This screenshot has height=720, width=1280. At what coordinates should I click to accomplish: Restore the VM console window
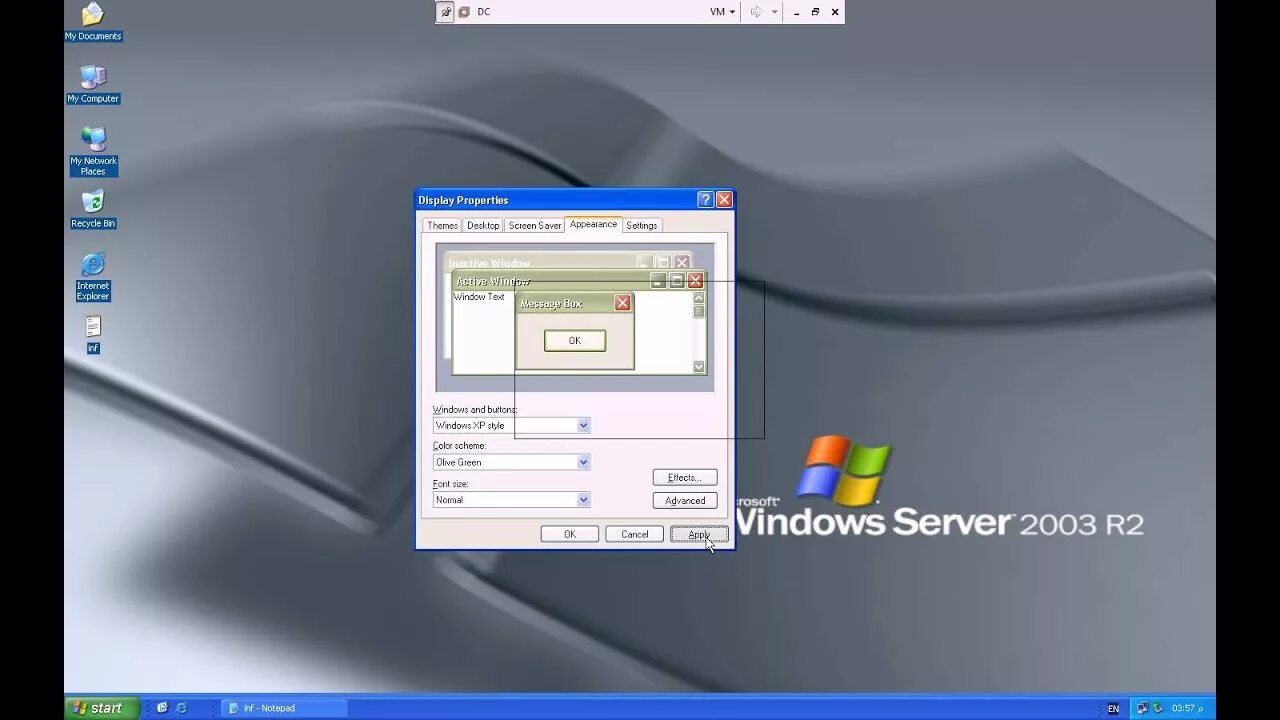click(815, 12)
